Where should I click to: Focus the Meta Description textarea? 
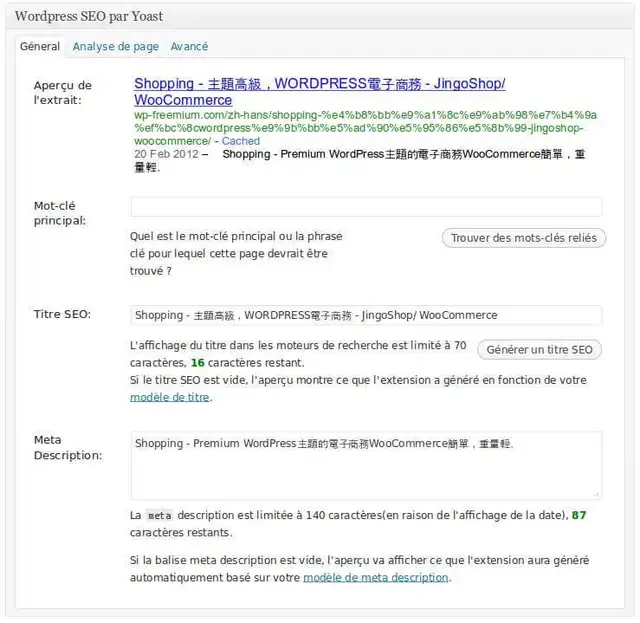366,466
